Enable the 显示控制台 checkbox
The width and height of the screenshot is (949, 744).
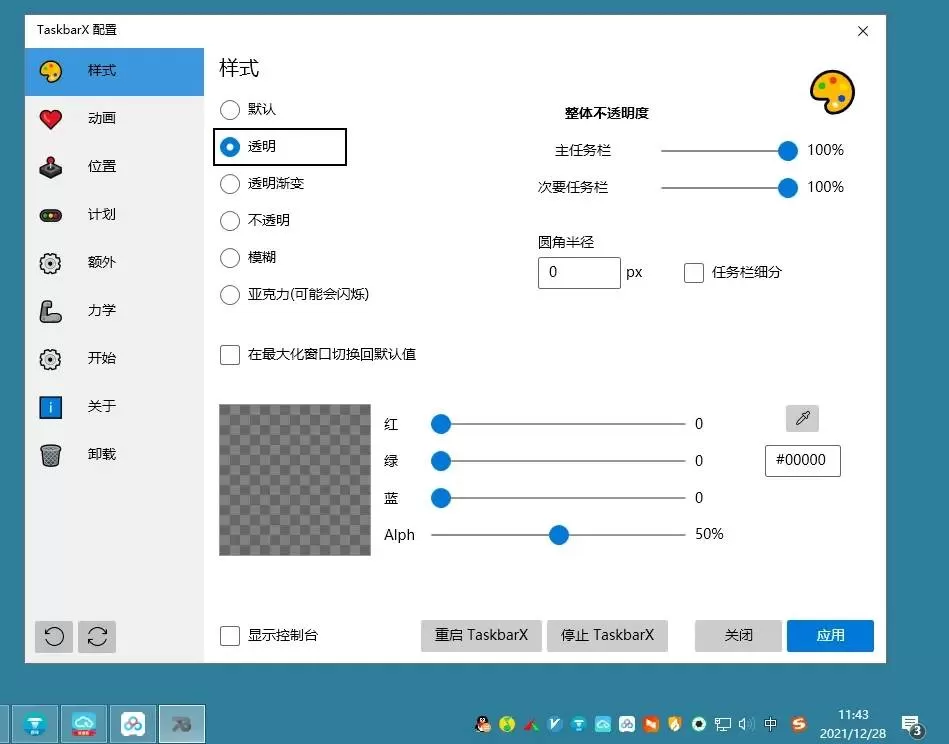pyautogui.click(x=229, y=635)
